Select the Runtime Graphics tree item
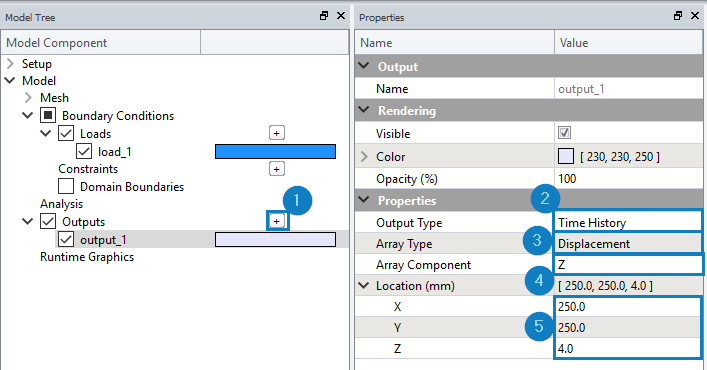 point(87,256)
